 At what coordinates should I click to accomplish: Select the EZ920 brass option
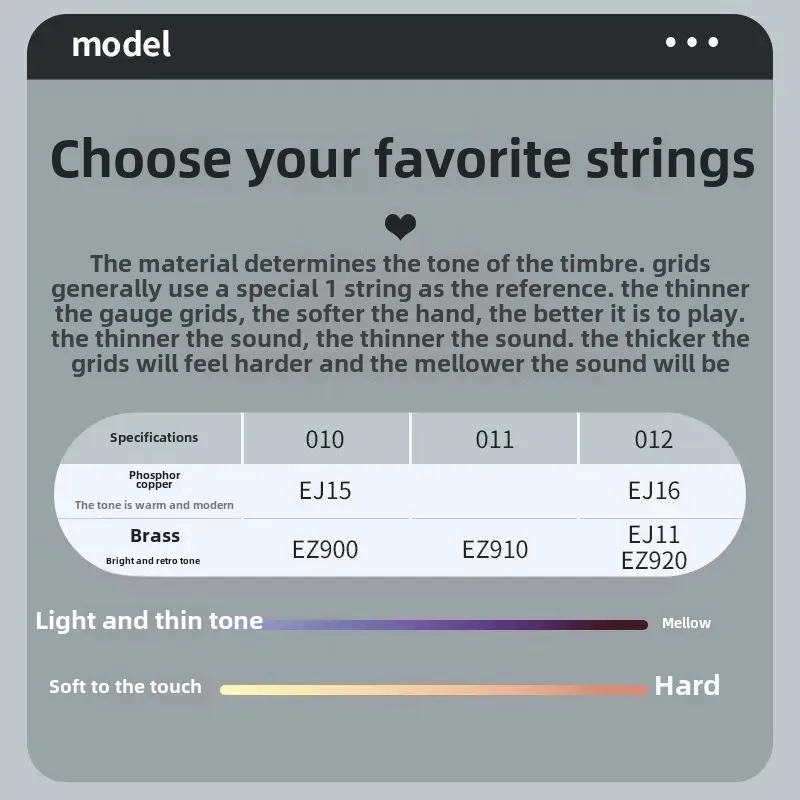click(654, 561)
